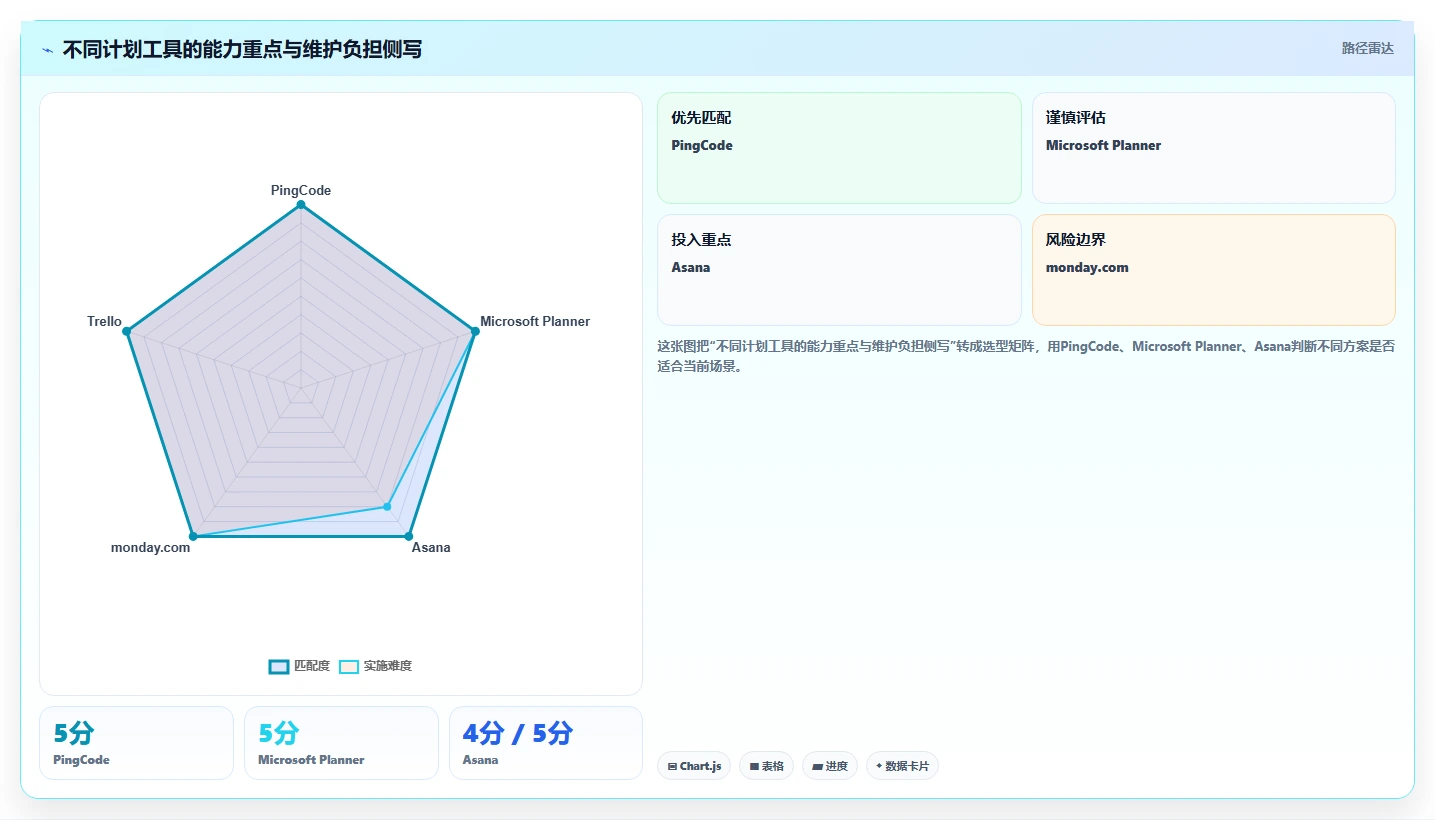Open the 谨慎评估 Microsoft Planner card
Image resolution: width=1435 pixels, height=820 pixels.
[1213, 148]
